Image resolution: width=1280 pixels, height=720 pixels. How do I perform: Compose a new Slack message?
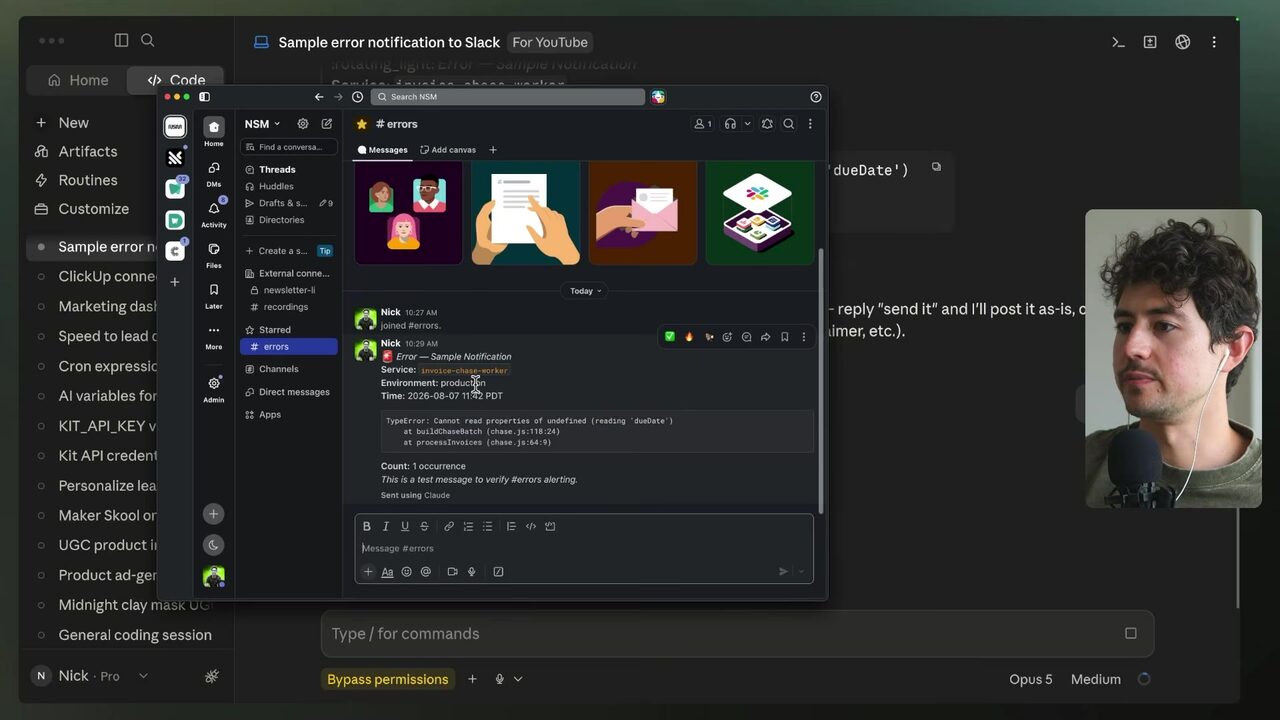(x=327, y=124)
